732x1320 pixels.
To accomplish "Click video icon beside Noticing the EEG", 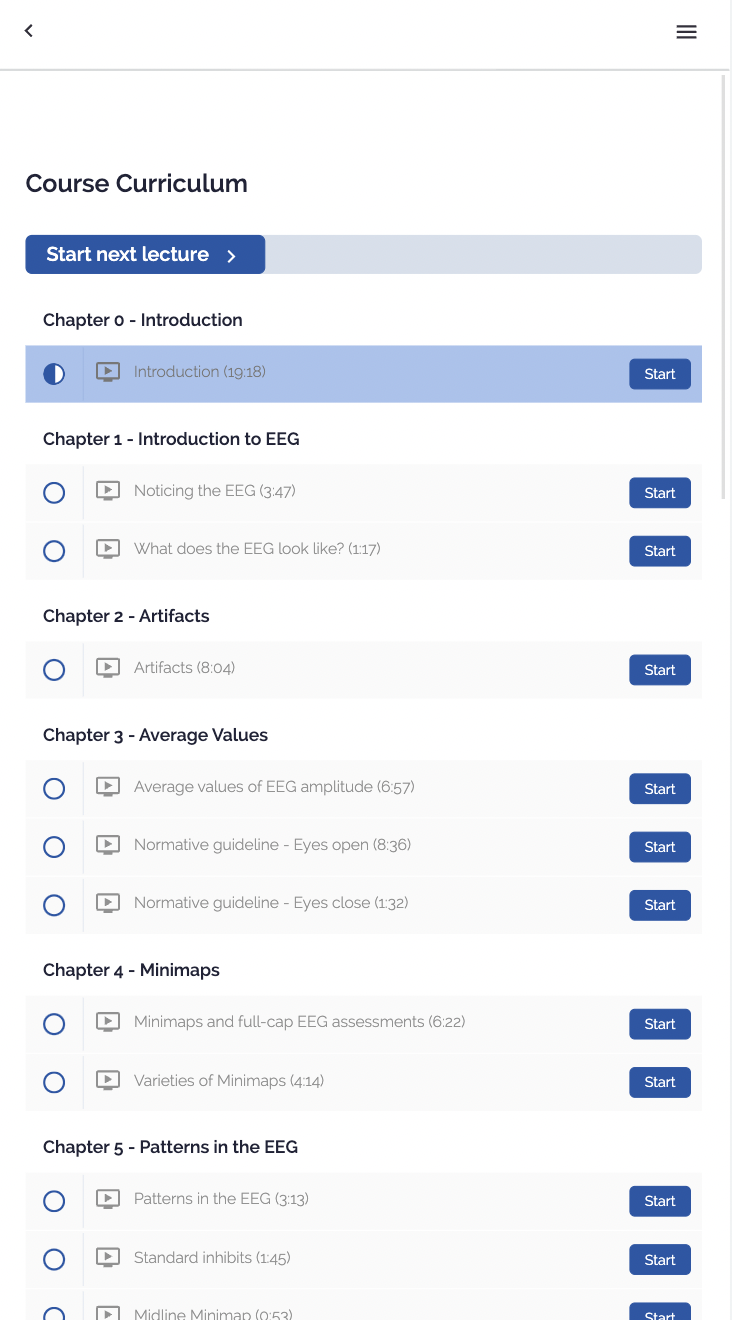I will click(x=108, y=491).
